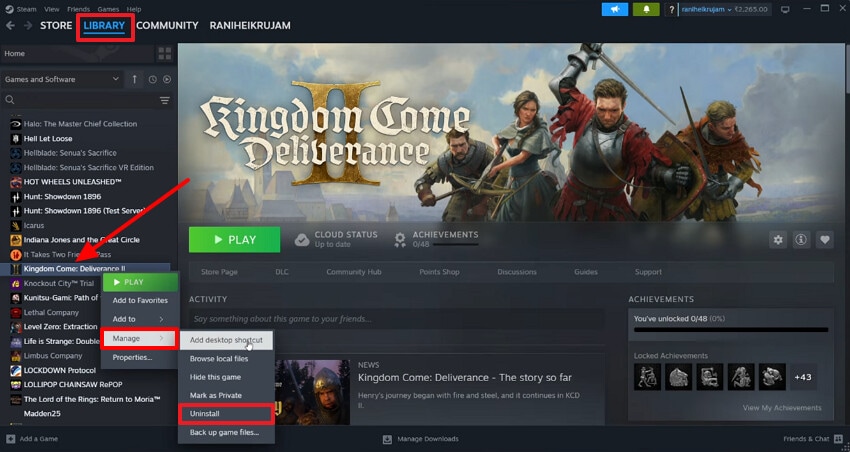Open the DLC link

point(282,272)
